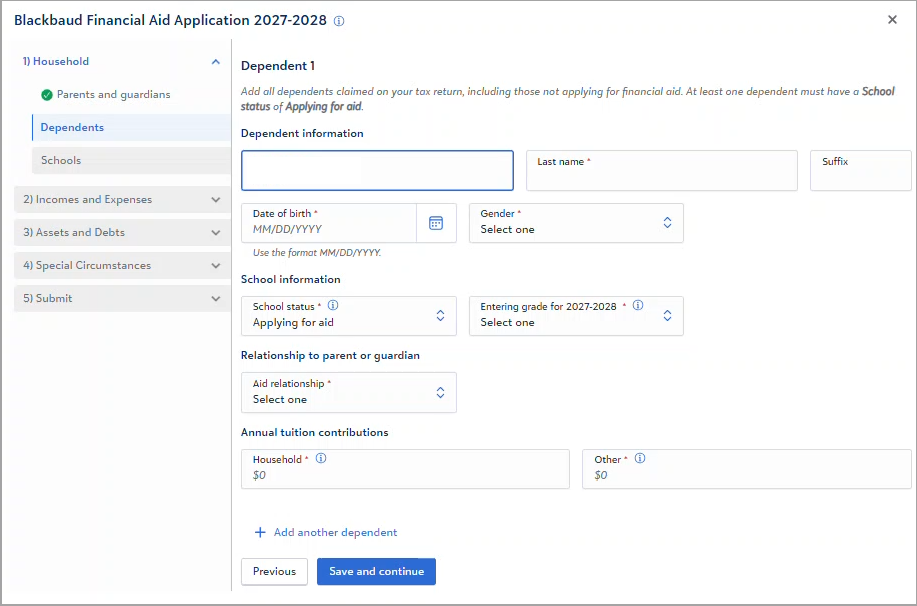Click the School information heading
Image resolution: width=917 pixels, height=606 pixels.
pyautogui.click(x=291, y=280)
